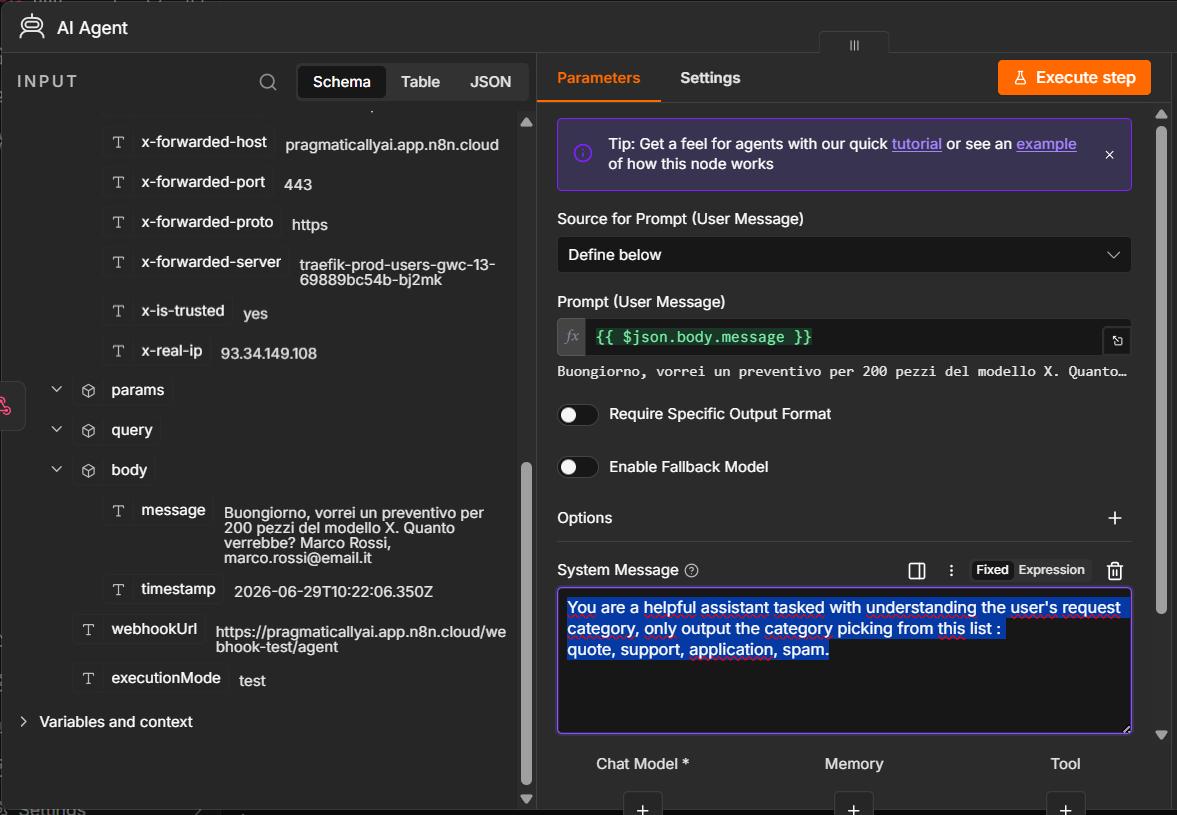Open the example link in the tip
1177x815 pixels.
[1046, 143]
